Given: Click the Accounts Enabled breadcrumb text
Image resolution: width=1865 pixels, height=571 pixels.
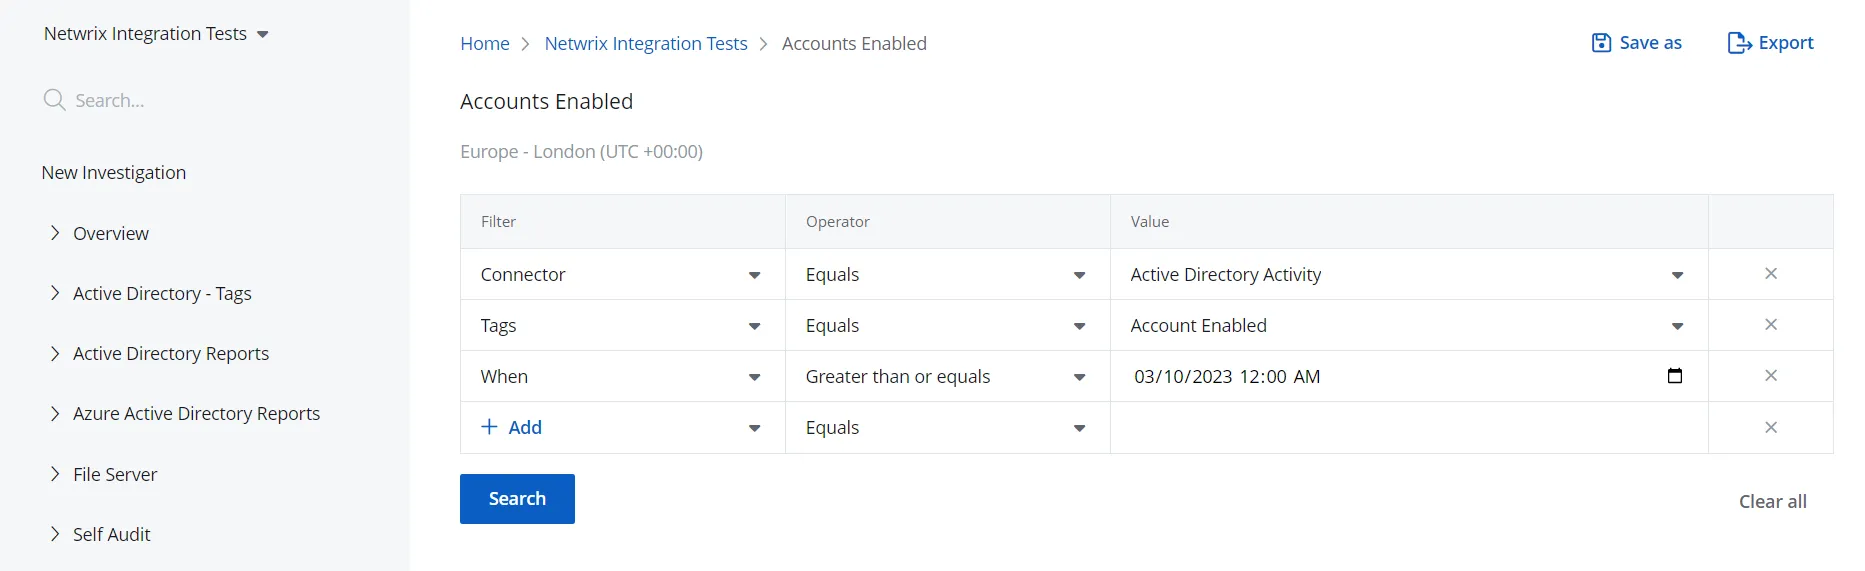Looking at the screenshot, I should pos(854,44).
